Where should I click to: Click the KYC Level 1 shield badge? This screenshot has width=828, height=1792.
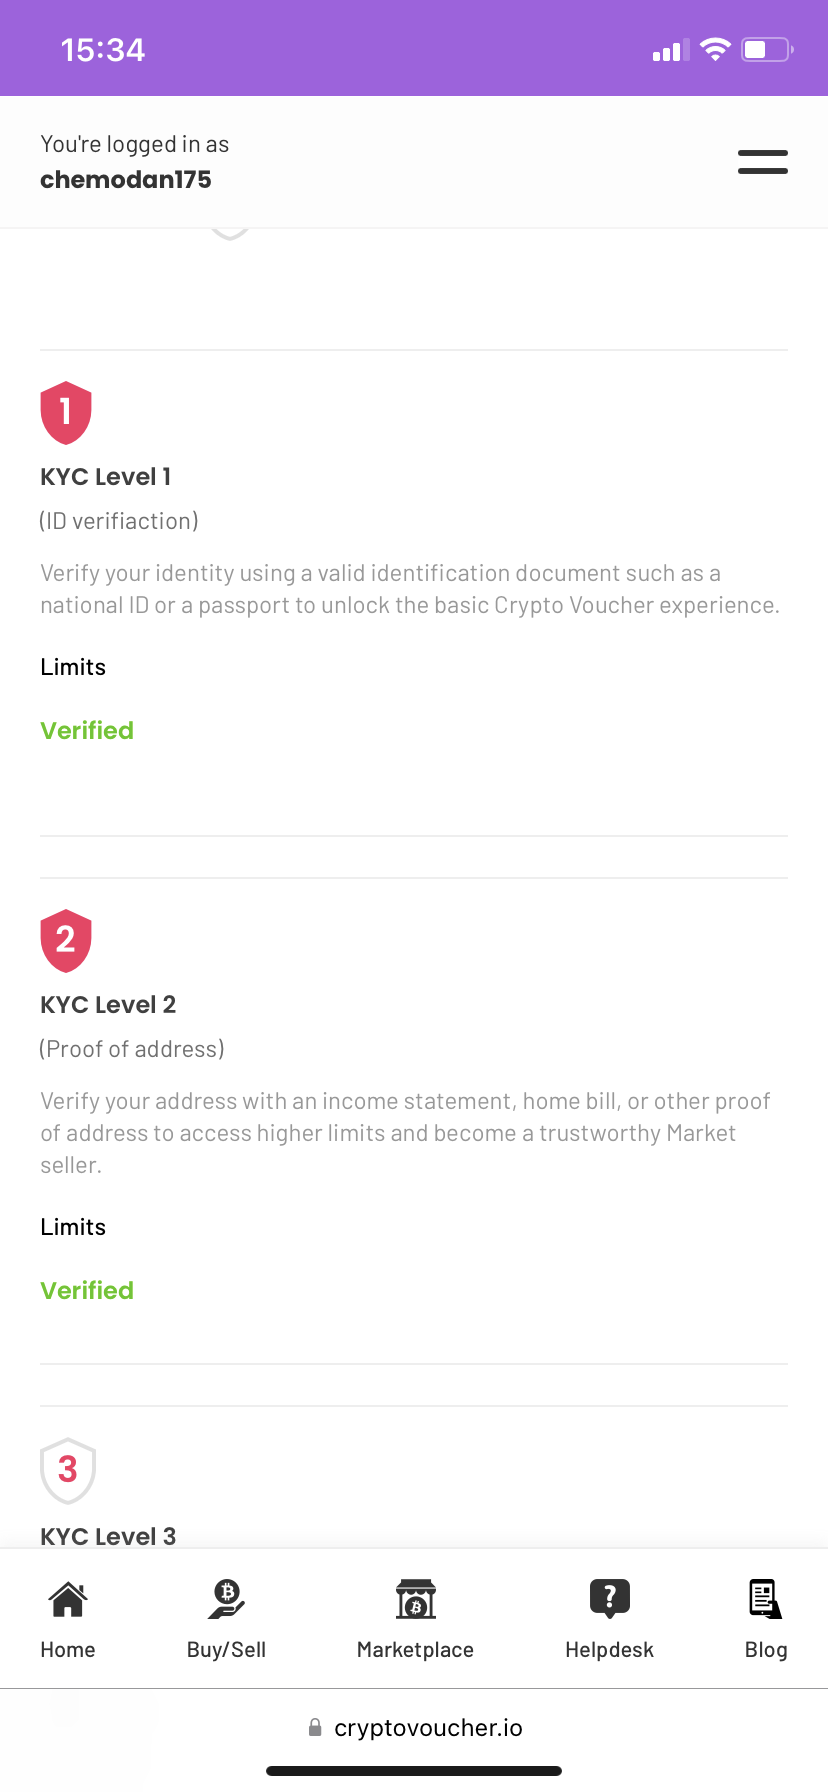tap(66, 412)
